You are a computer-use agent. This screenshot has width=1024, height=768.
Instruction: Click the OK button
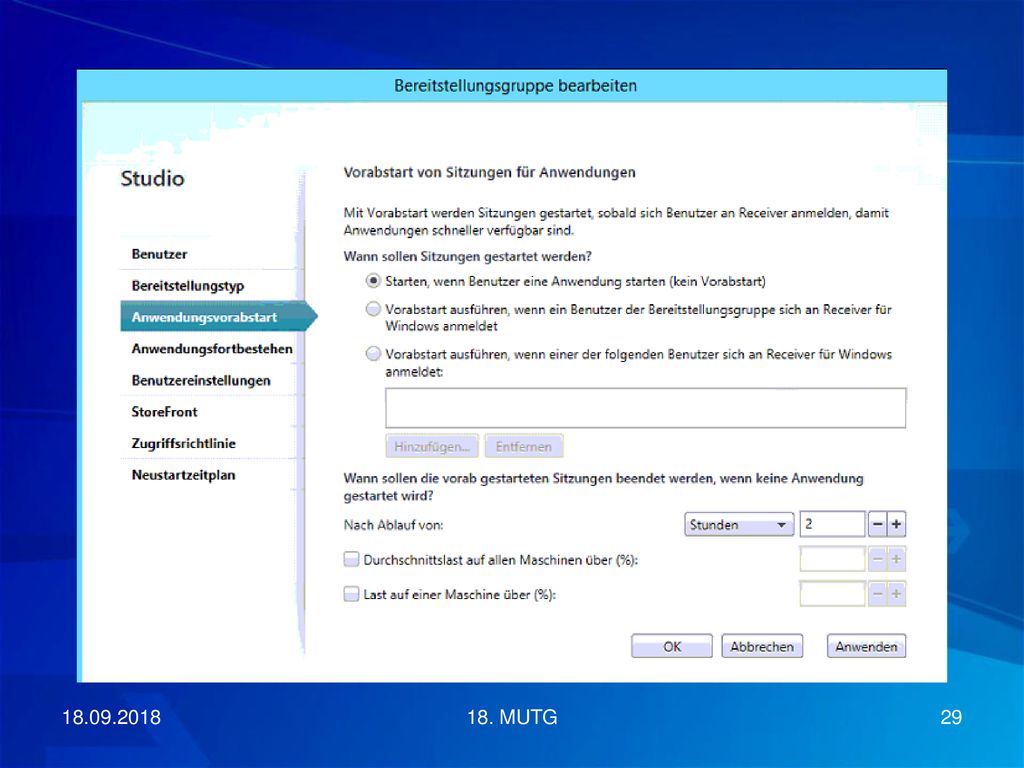pos(672,647)
